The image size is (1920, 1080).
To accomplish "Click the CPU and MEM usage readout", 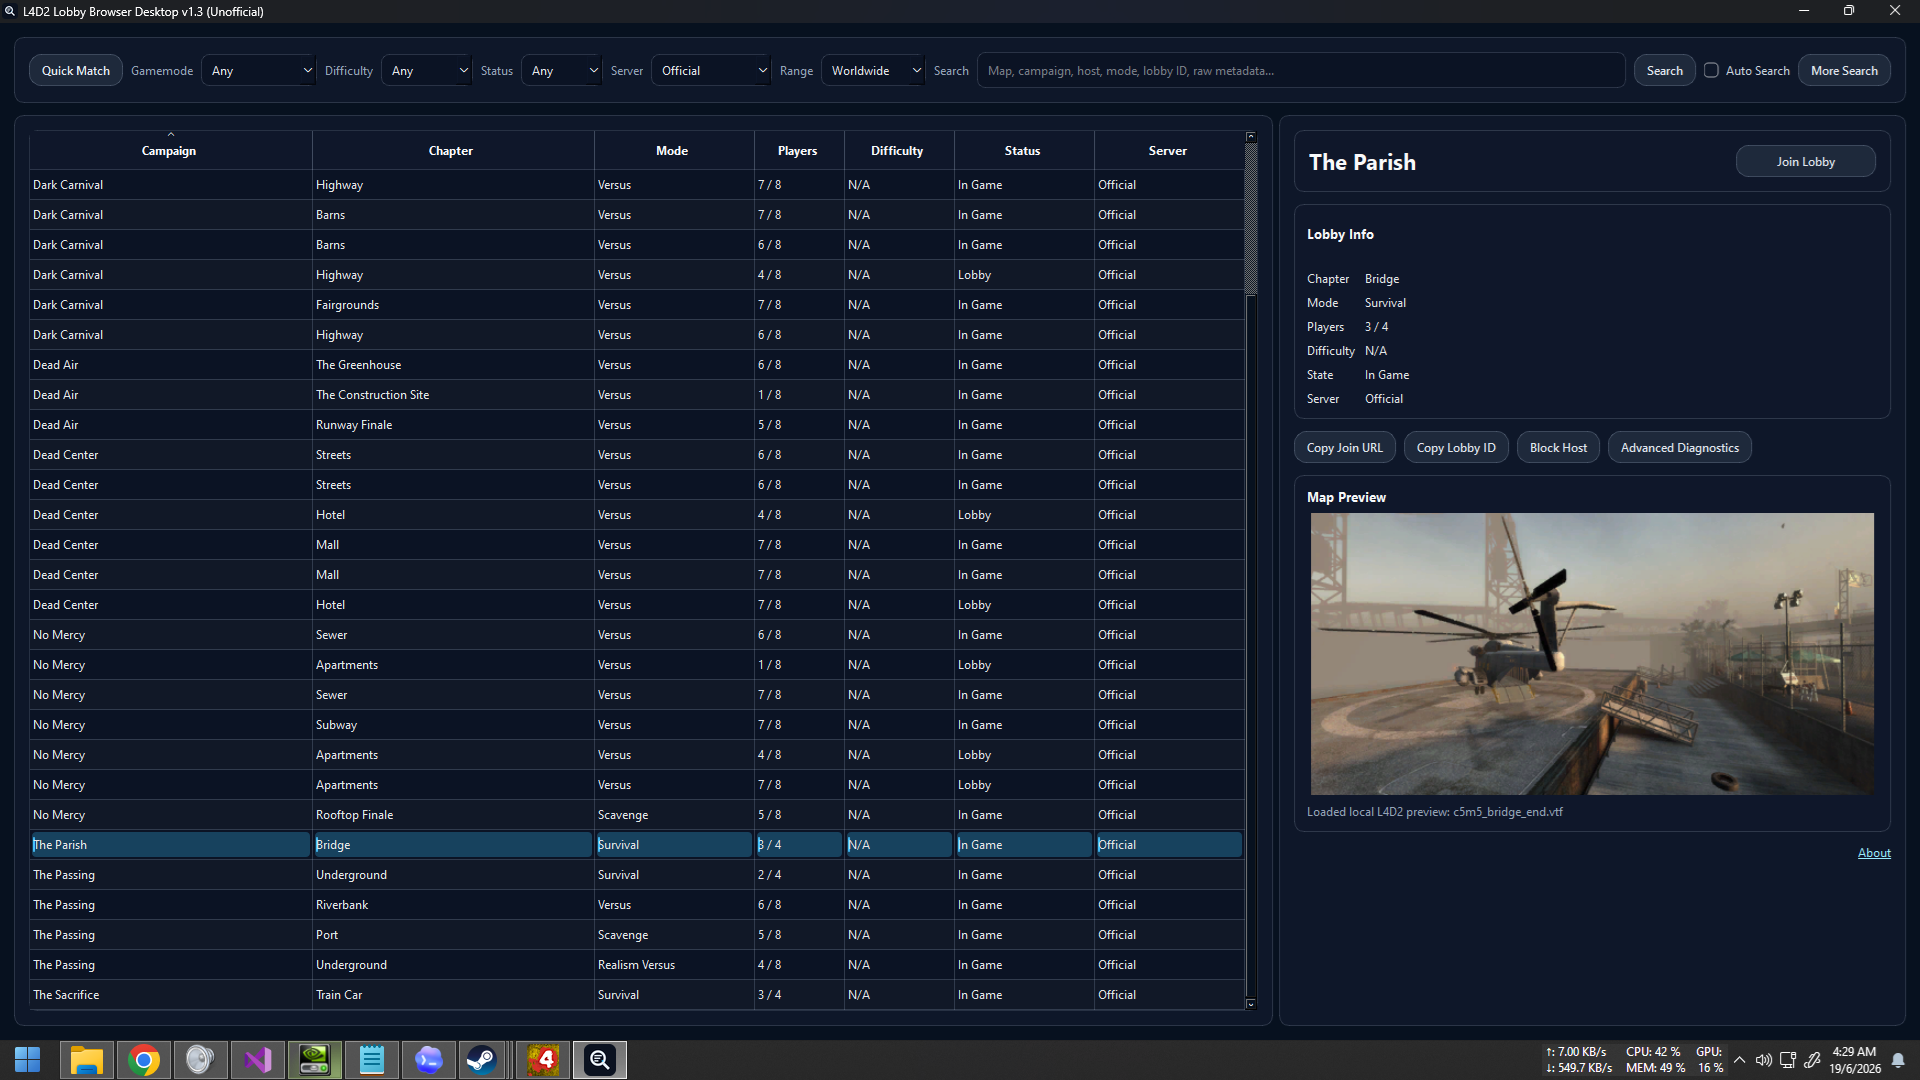I will tap(1655, 1060).
